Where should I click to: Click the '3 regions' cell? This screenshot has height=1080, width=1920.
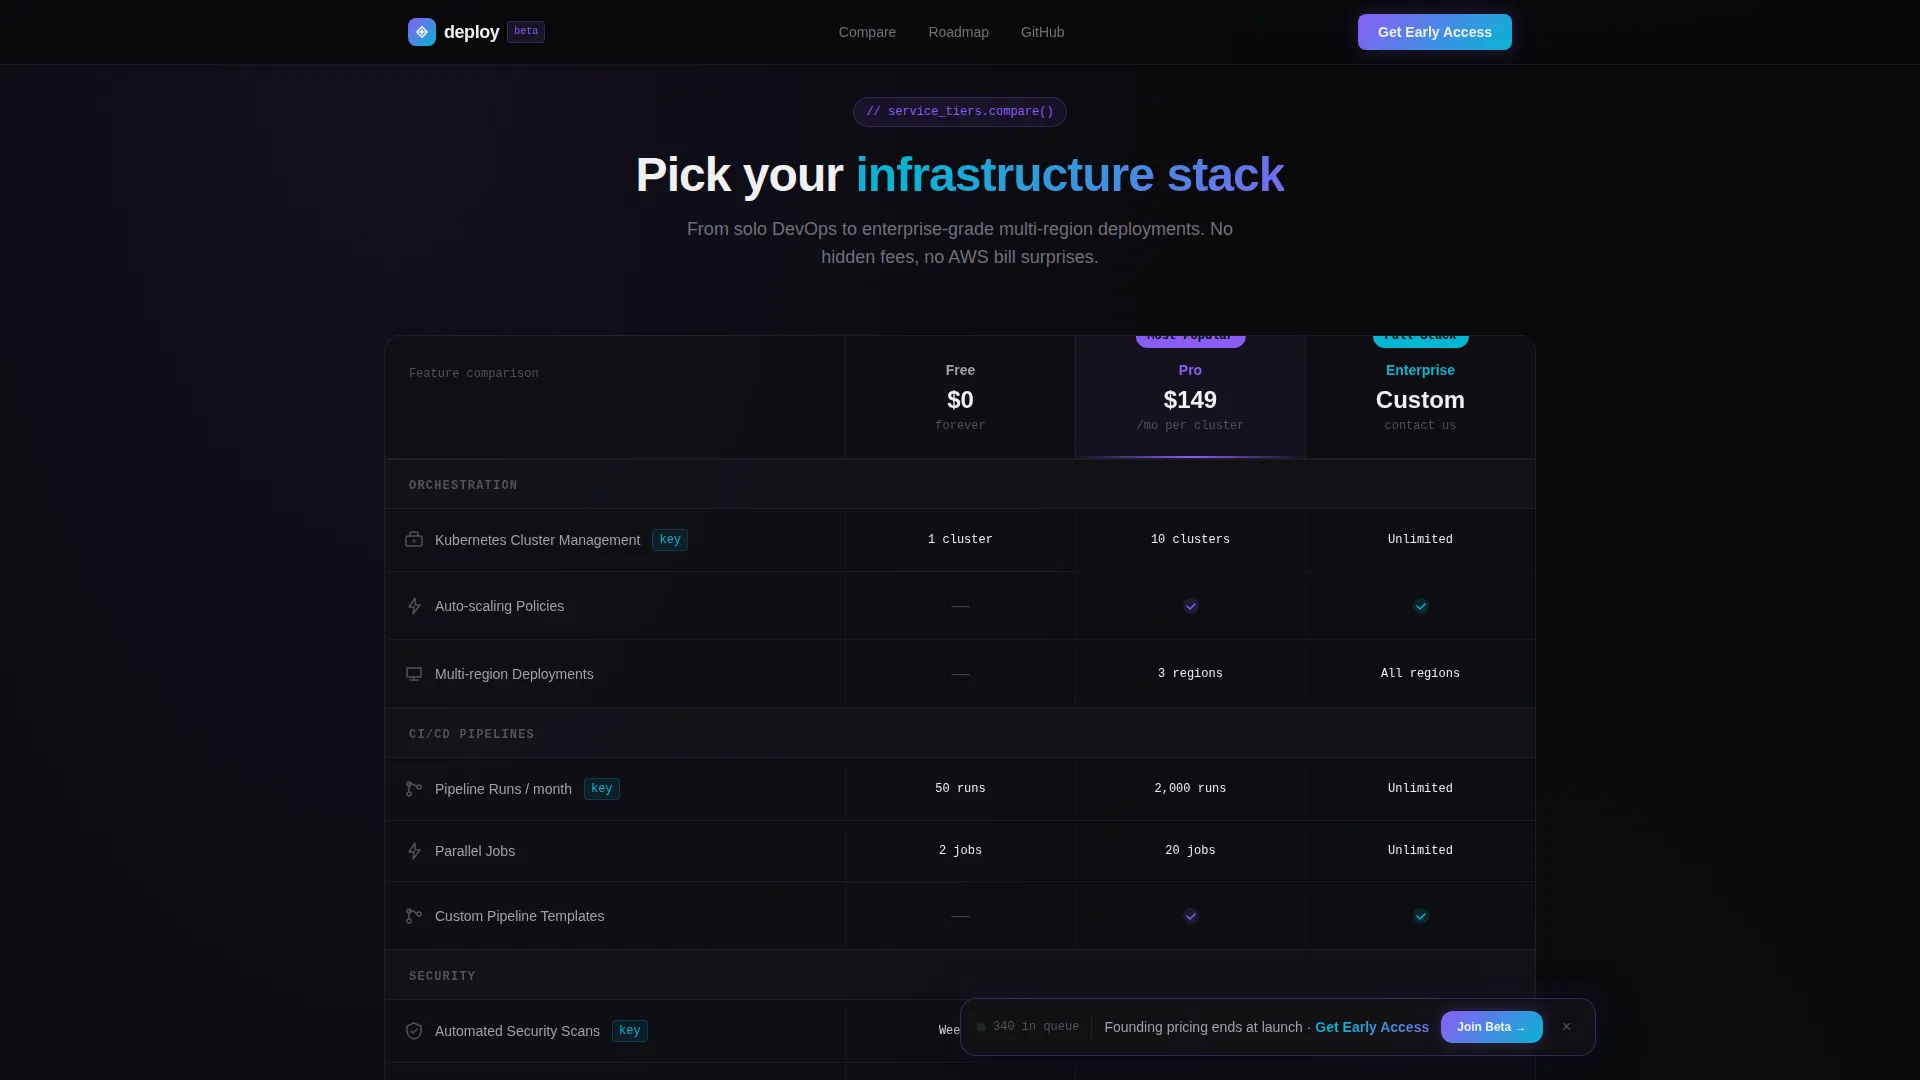1190,674
